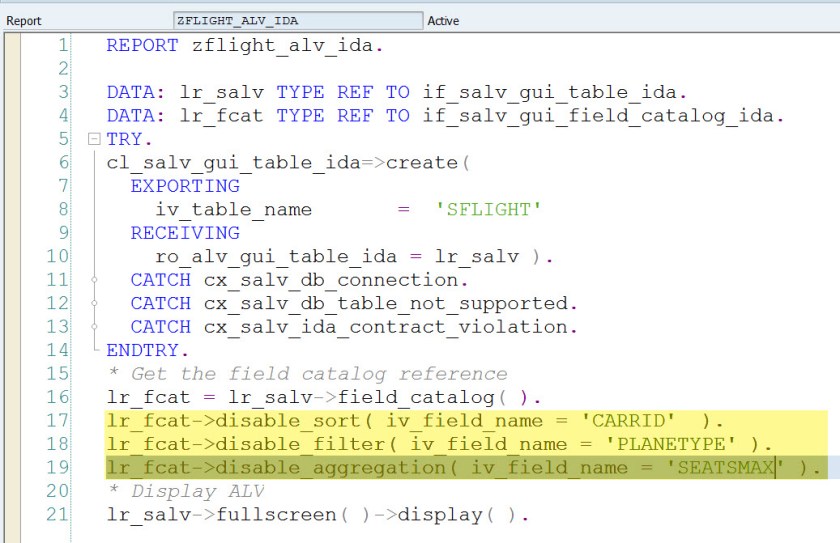Click the 'Report' label

coord(24,21)
